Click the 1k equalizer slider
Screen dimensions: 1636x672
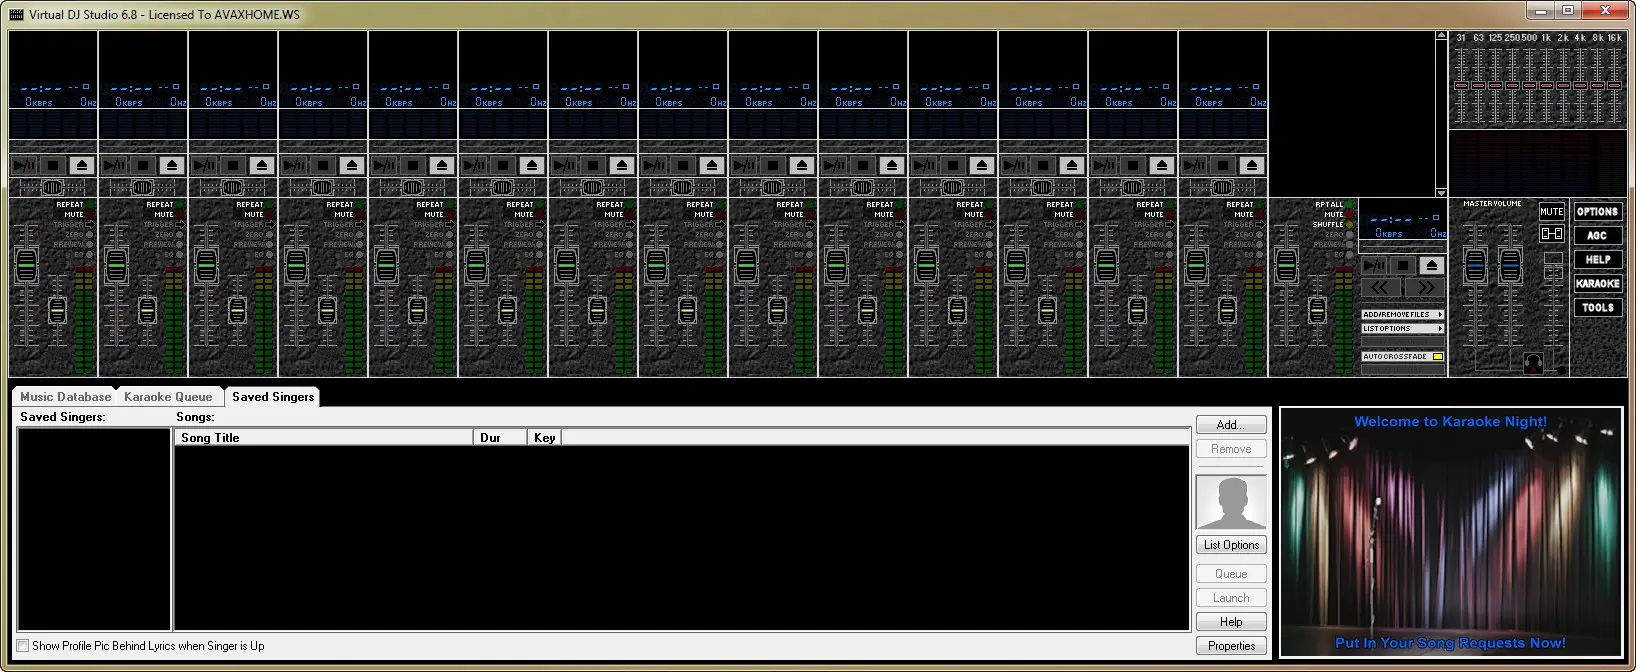click(x=1546, y=85)
